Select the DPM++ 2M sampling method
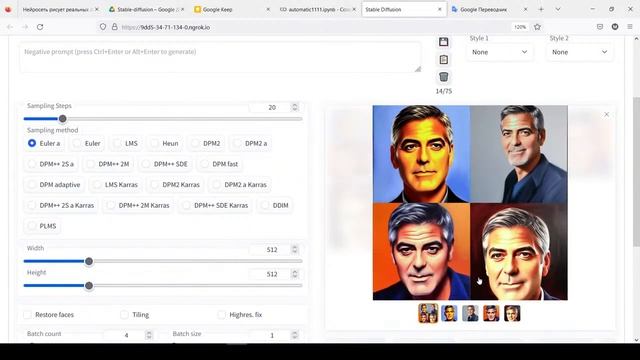The height and width of the screenshot is (360, 640). 108,164
